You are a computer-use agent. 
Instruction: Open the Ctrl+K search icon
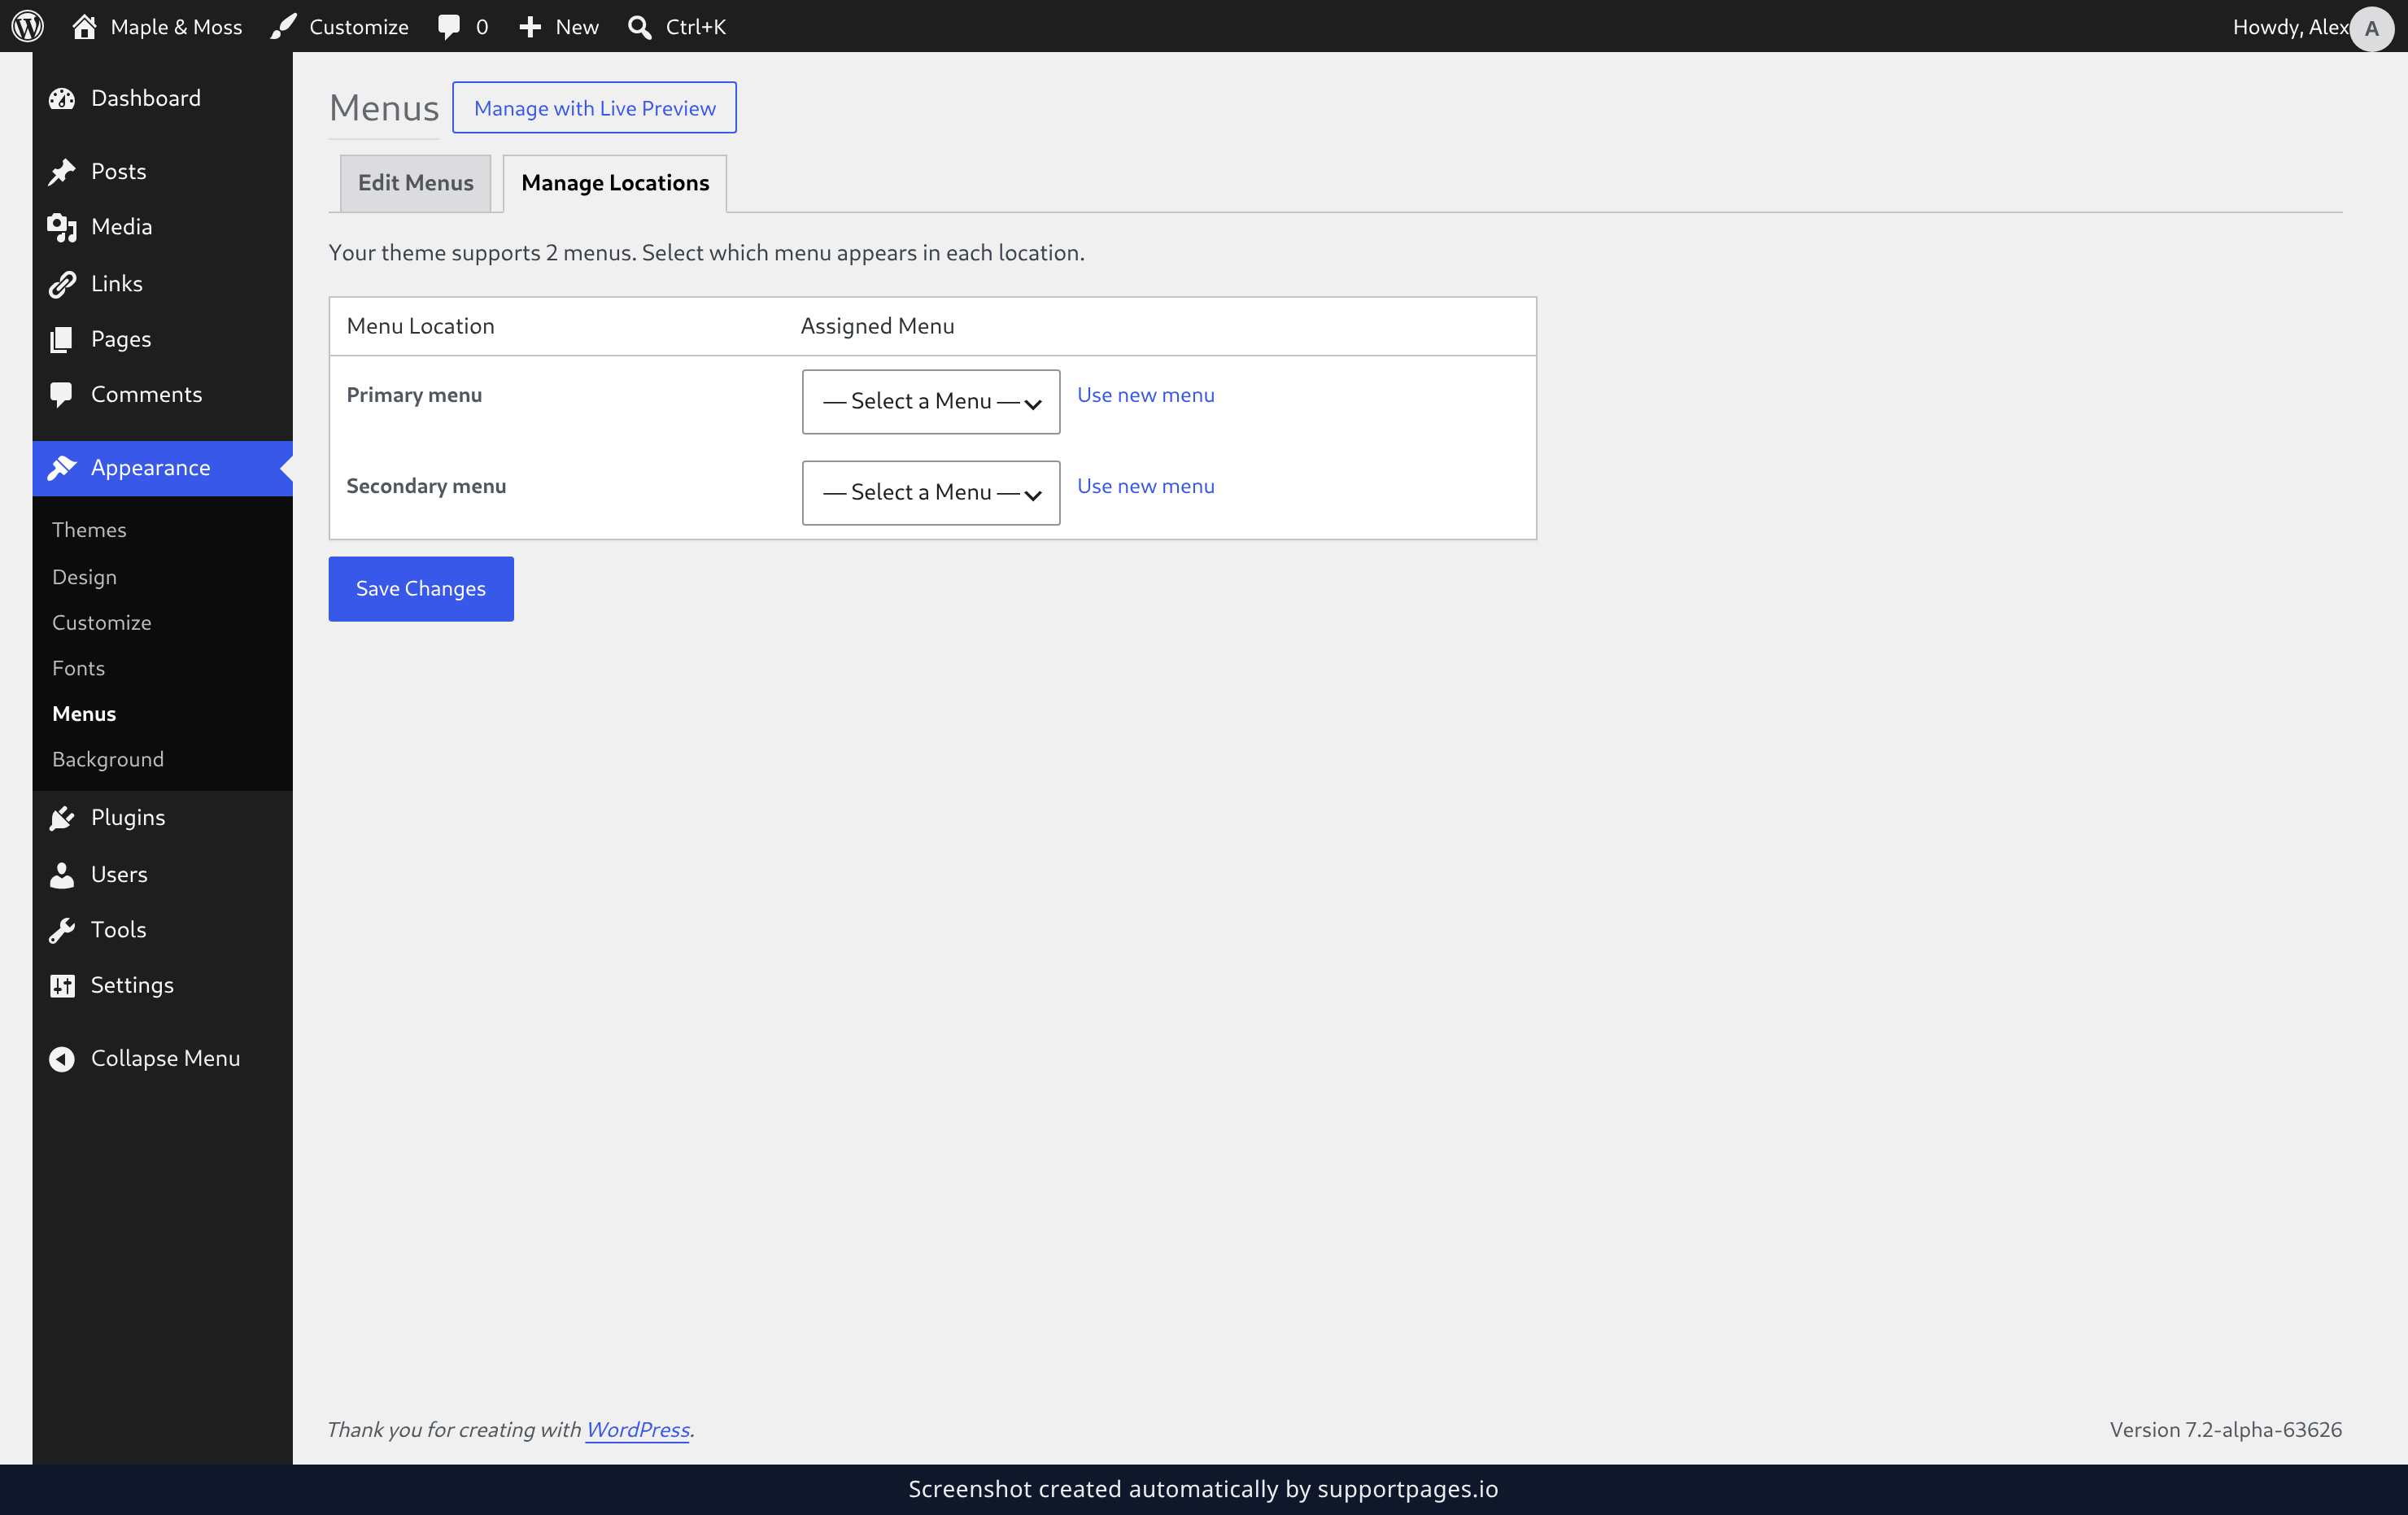(x=640, y=26)
